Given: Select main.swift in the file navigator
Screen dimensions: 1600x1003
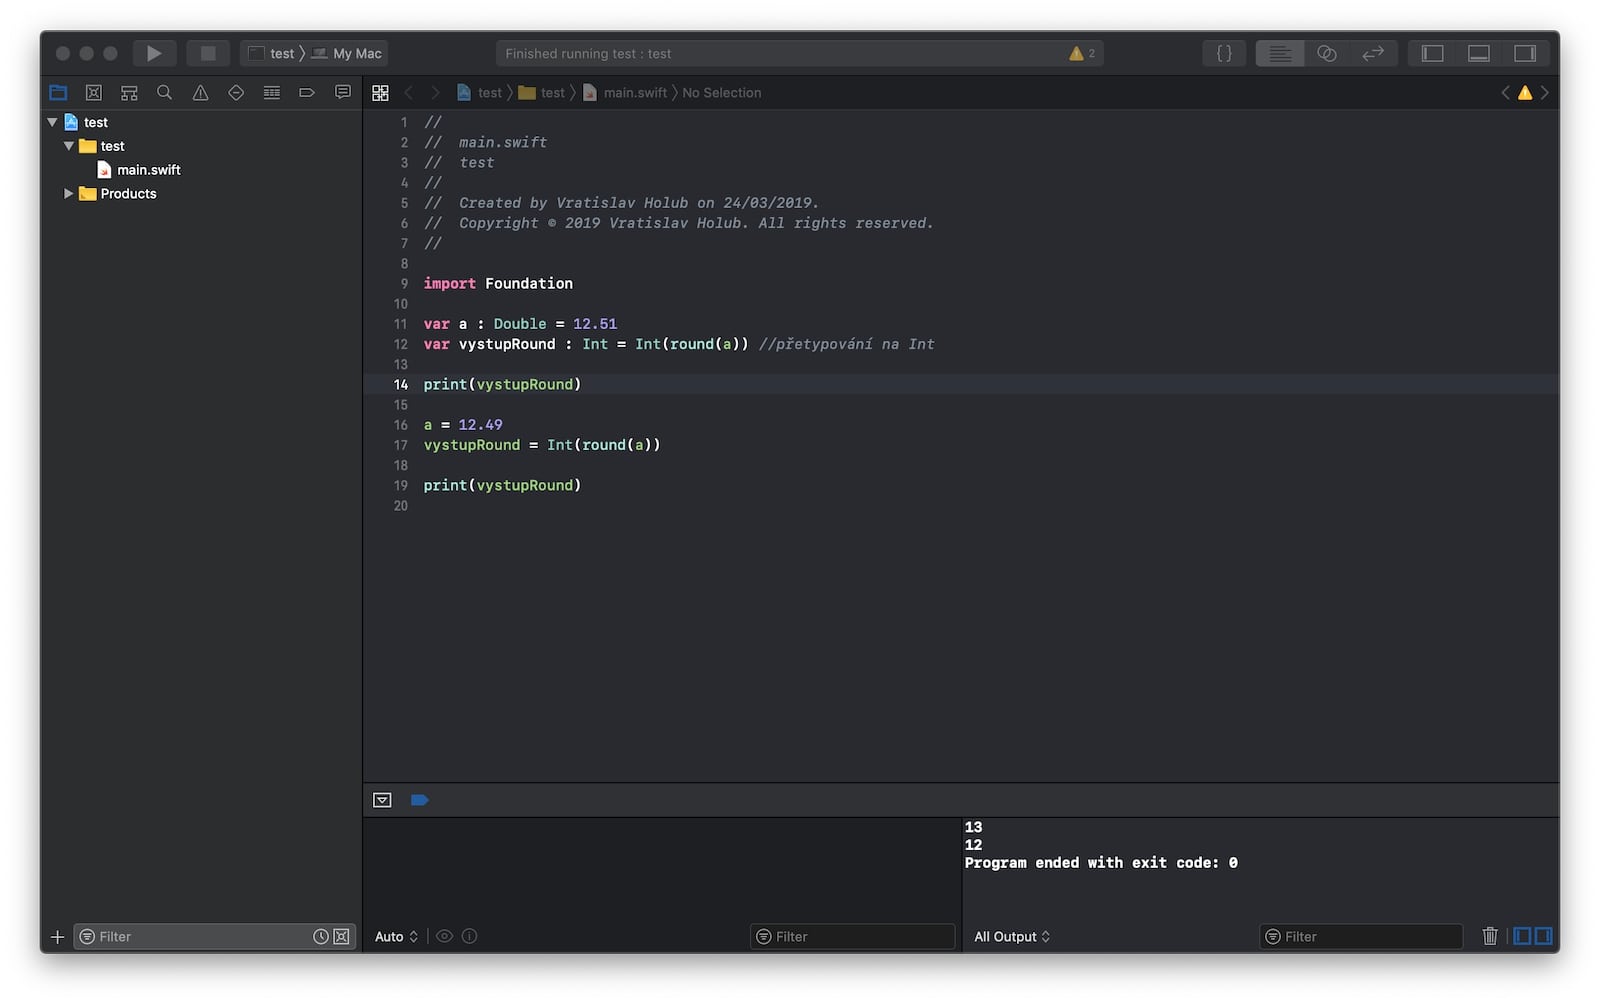Looking at the screenshot, I should 148,170.
